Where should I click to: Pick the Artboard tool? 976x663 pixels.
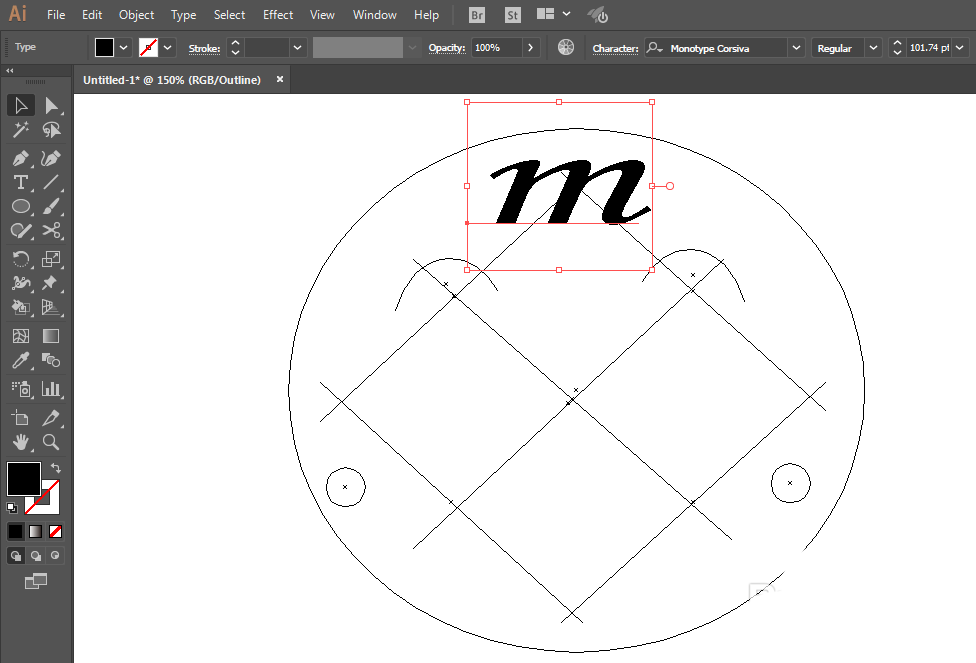(x=21, y=418)
